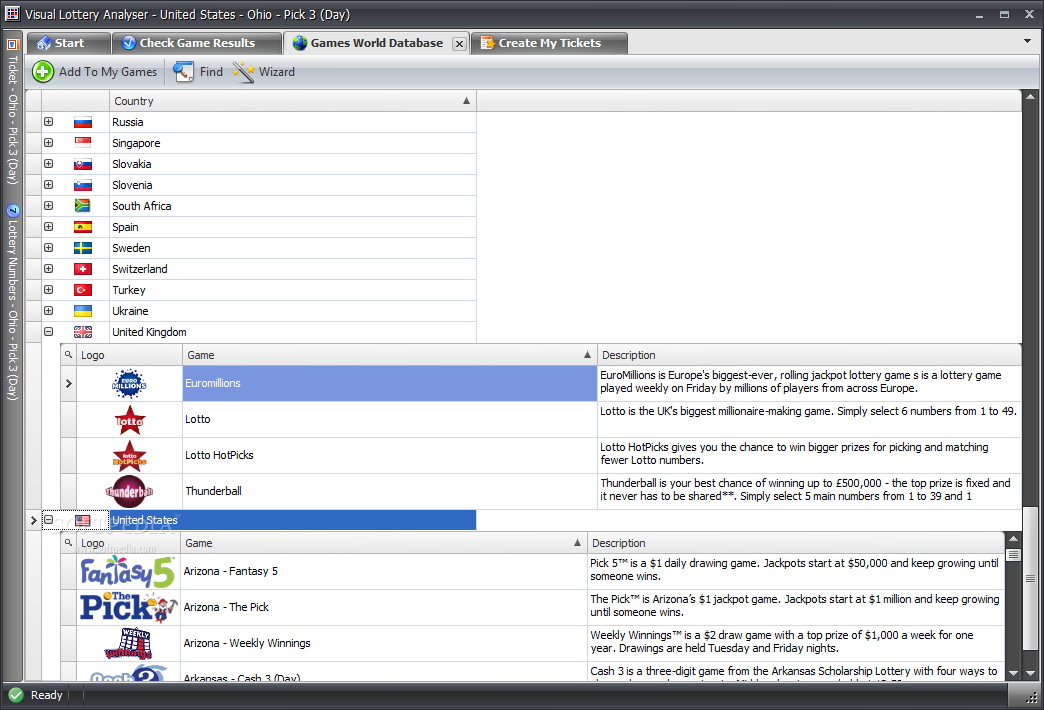Click the Turkey flag icon
Image resolution: width=1044 pixels, height=710 pixels.
tap(83, 290)
